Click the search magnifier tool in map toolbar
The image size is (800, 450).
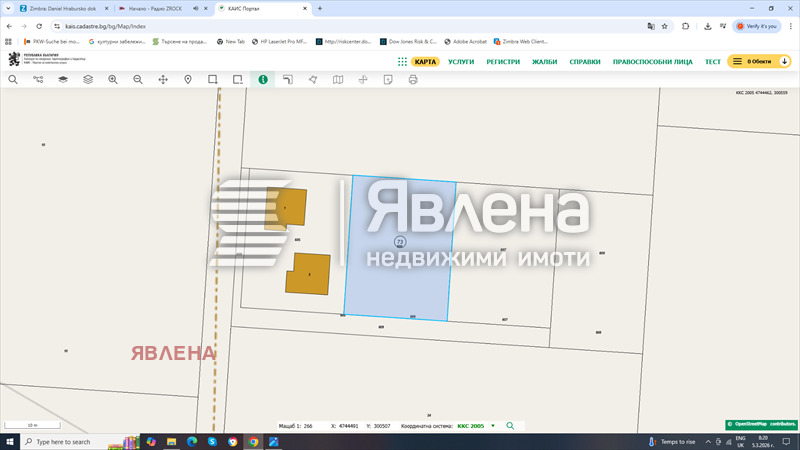(x=13, y=79)
